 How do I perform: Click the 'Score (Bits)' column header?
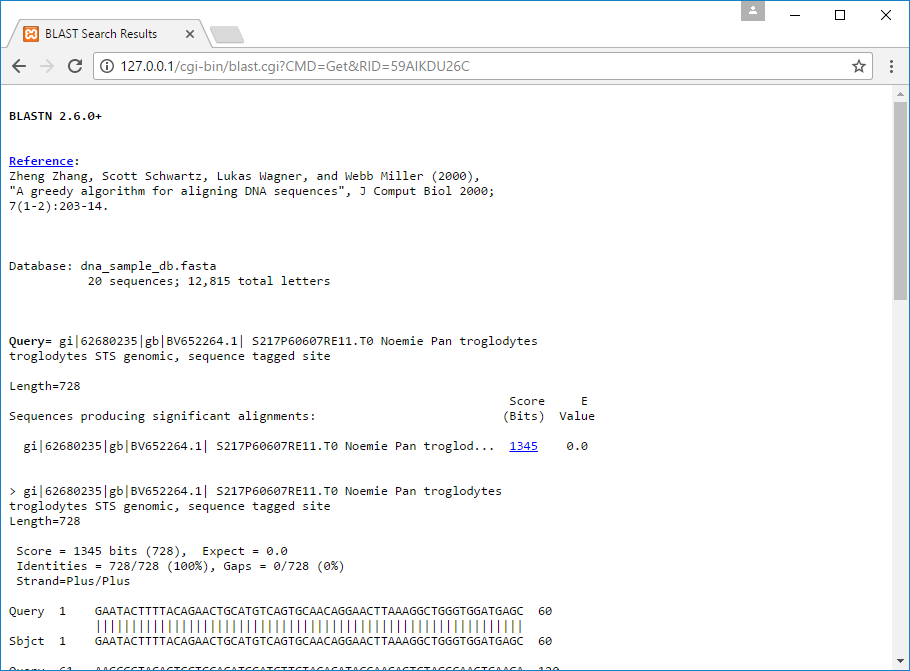(524, 409)
